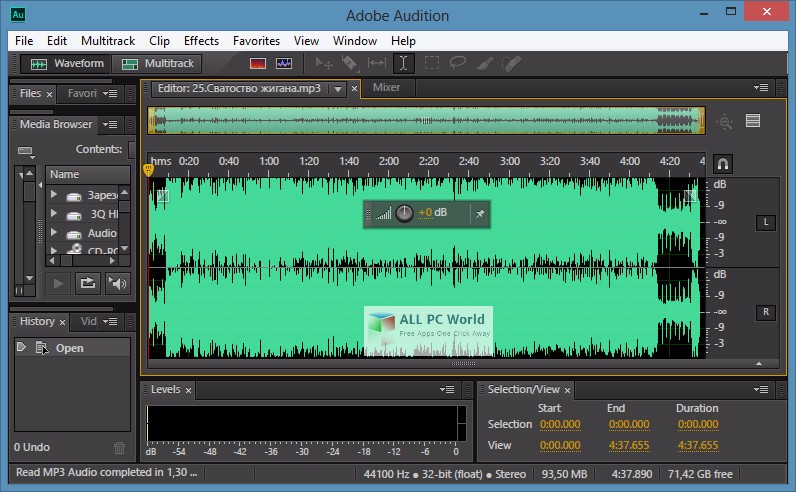Open the View menu
Screen dimensions: 796x492
(306, 41)
